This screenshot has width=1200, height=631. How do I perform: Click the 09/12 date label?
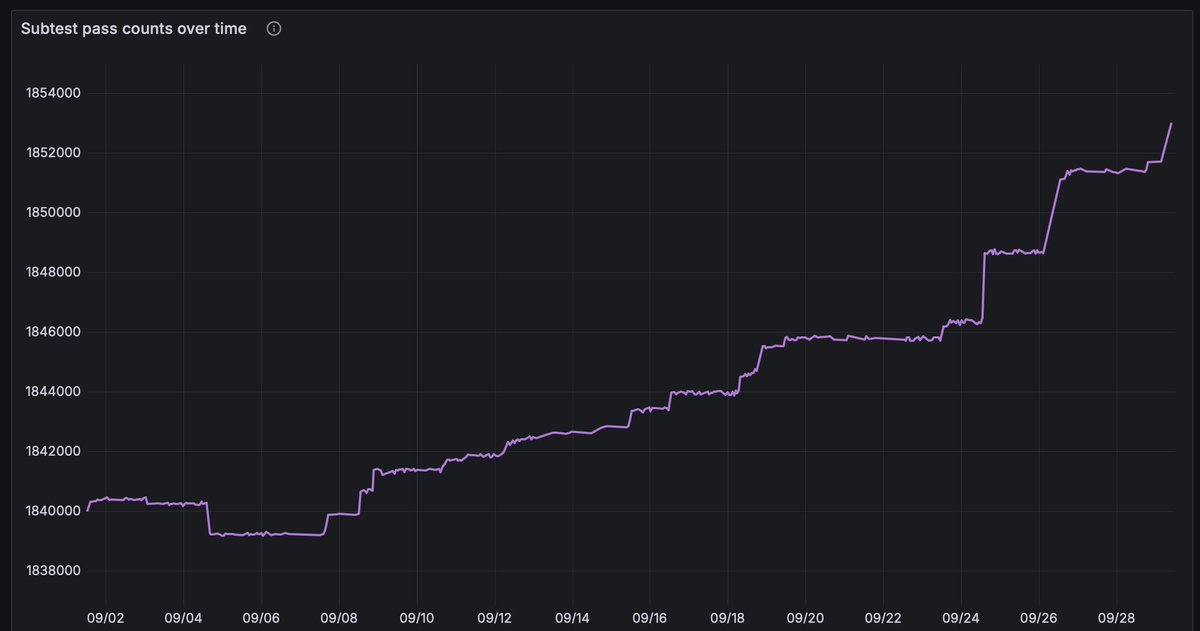(x=495, y=618)
